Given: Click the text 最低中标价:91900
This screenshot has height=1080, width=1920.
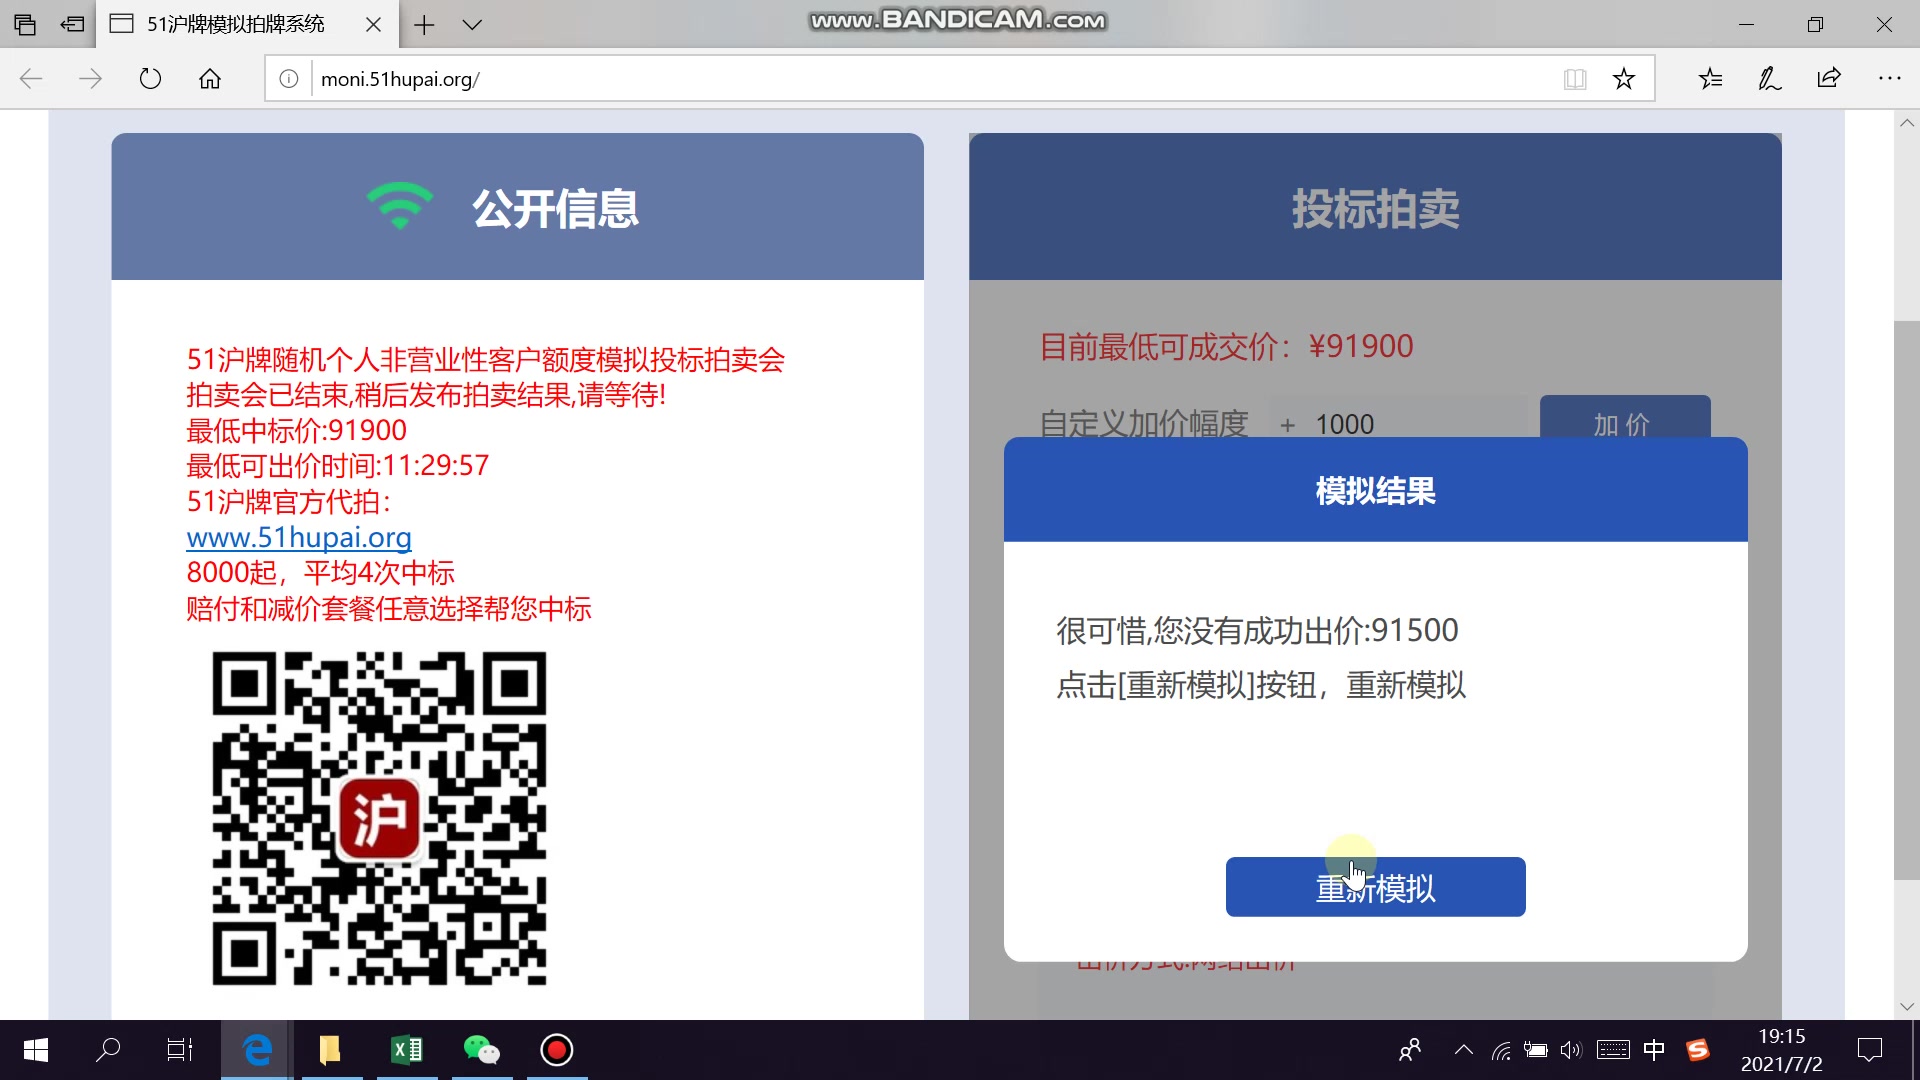Looking at the screenshot, I should [296, 431].
